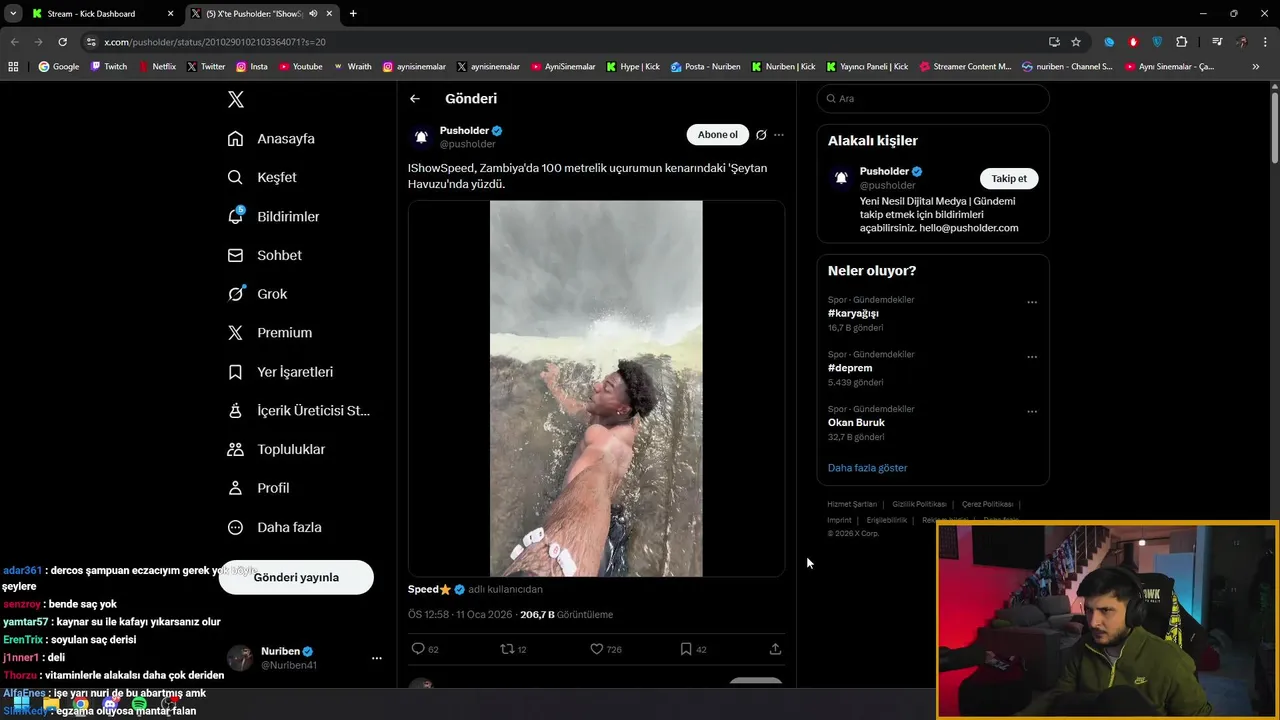Like the post with heart icon
This screenshot has height=720, width=1280.
click(x=596, y=649)
